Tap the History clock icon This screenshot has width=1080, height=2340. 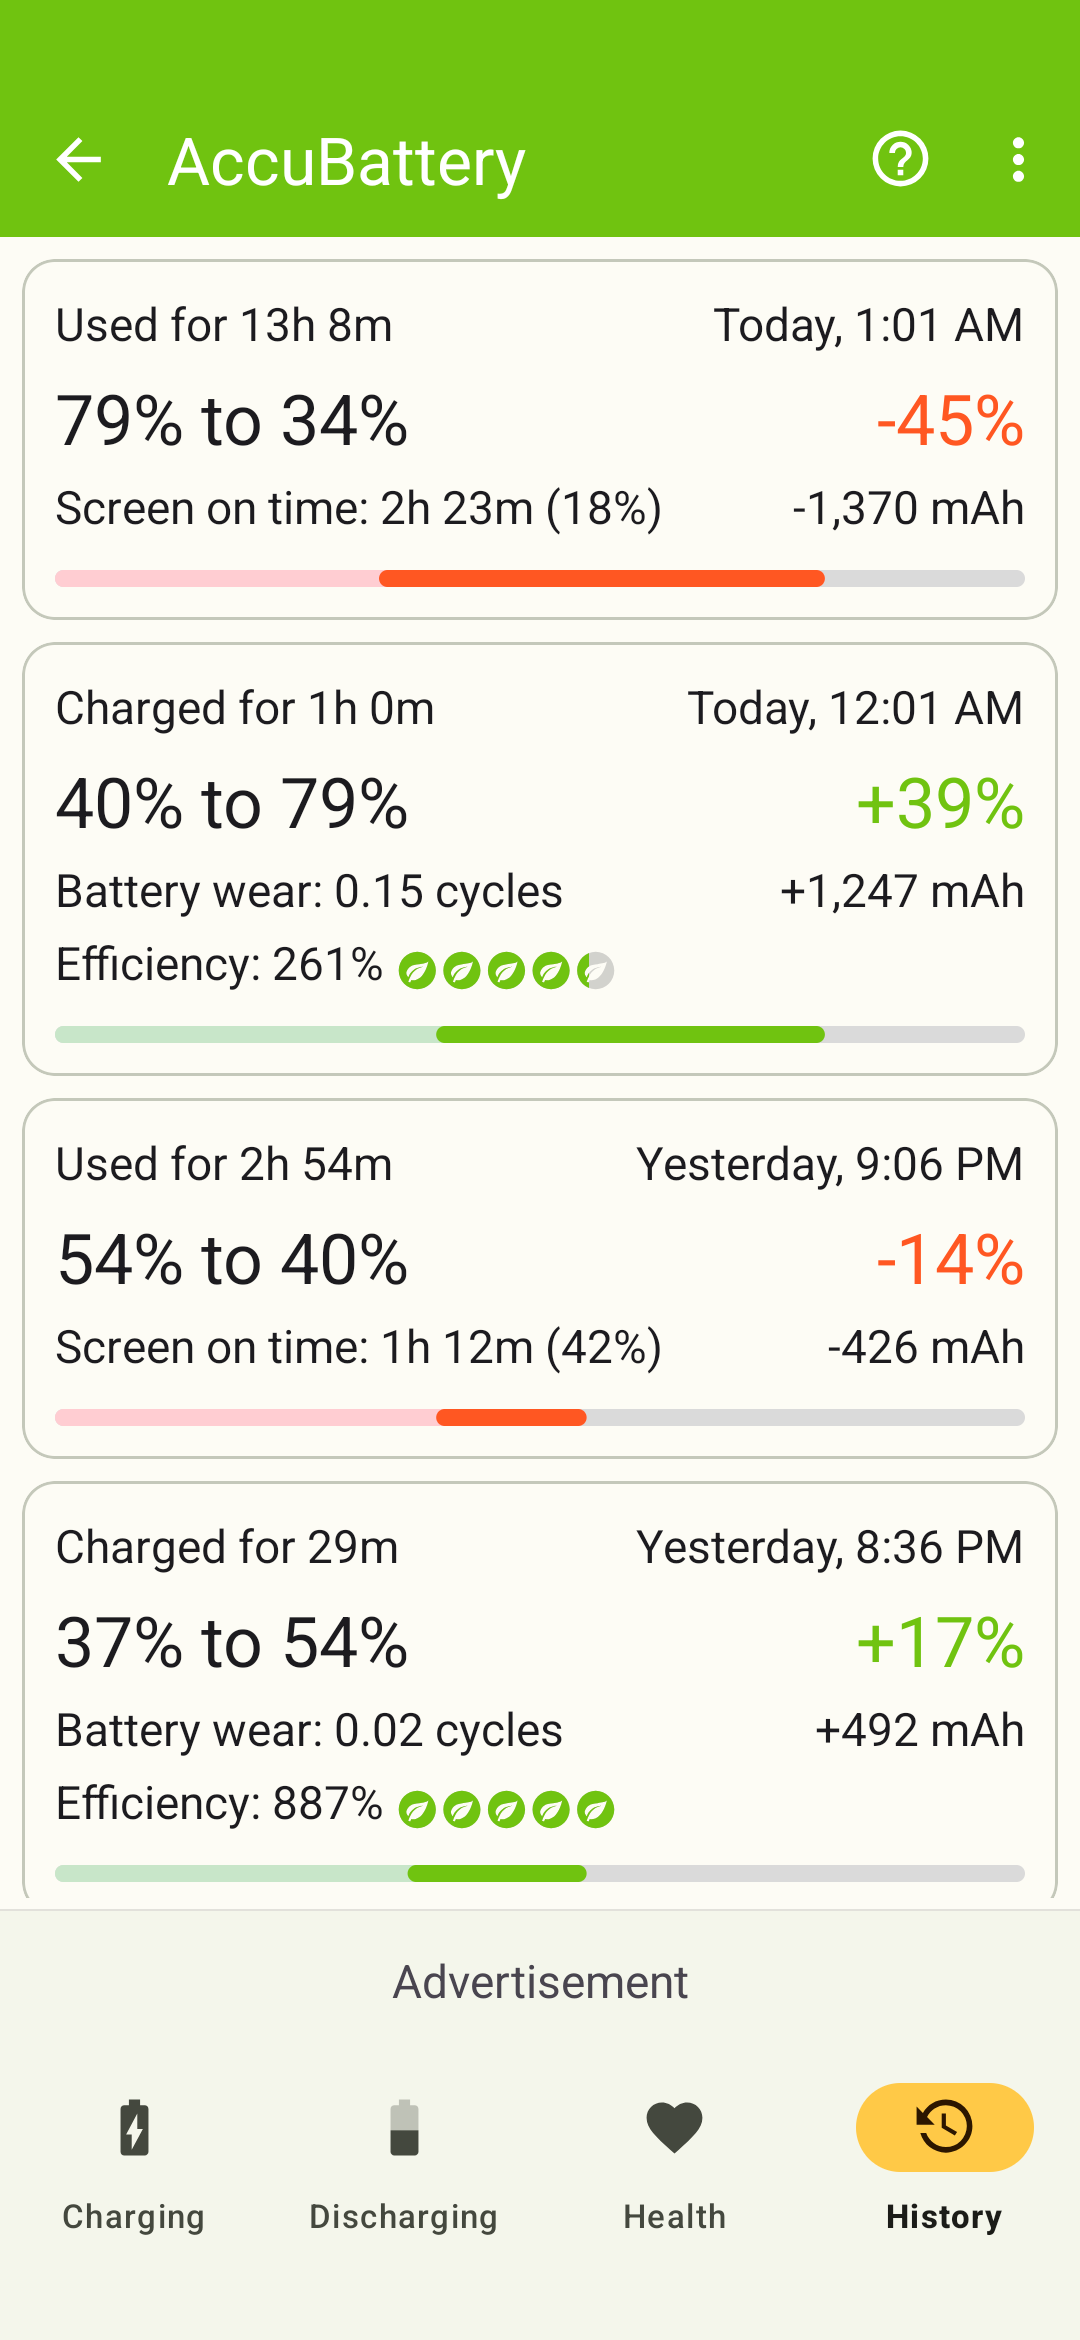coord(944,2127)
